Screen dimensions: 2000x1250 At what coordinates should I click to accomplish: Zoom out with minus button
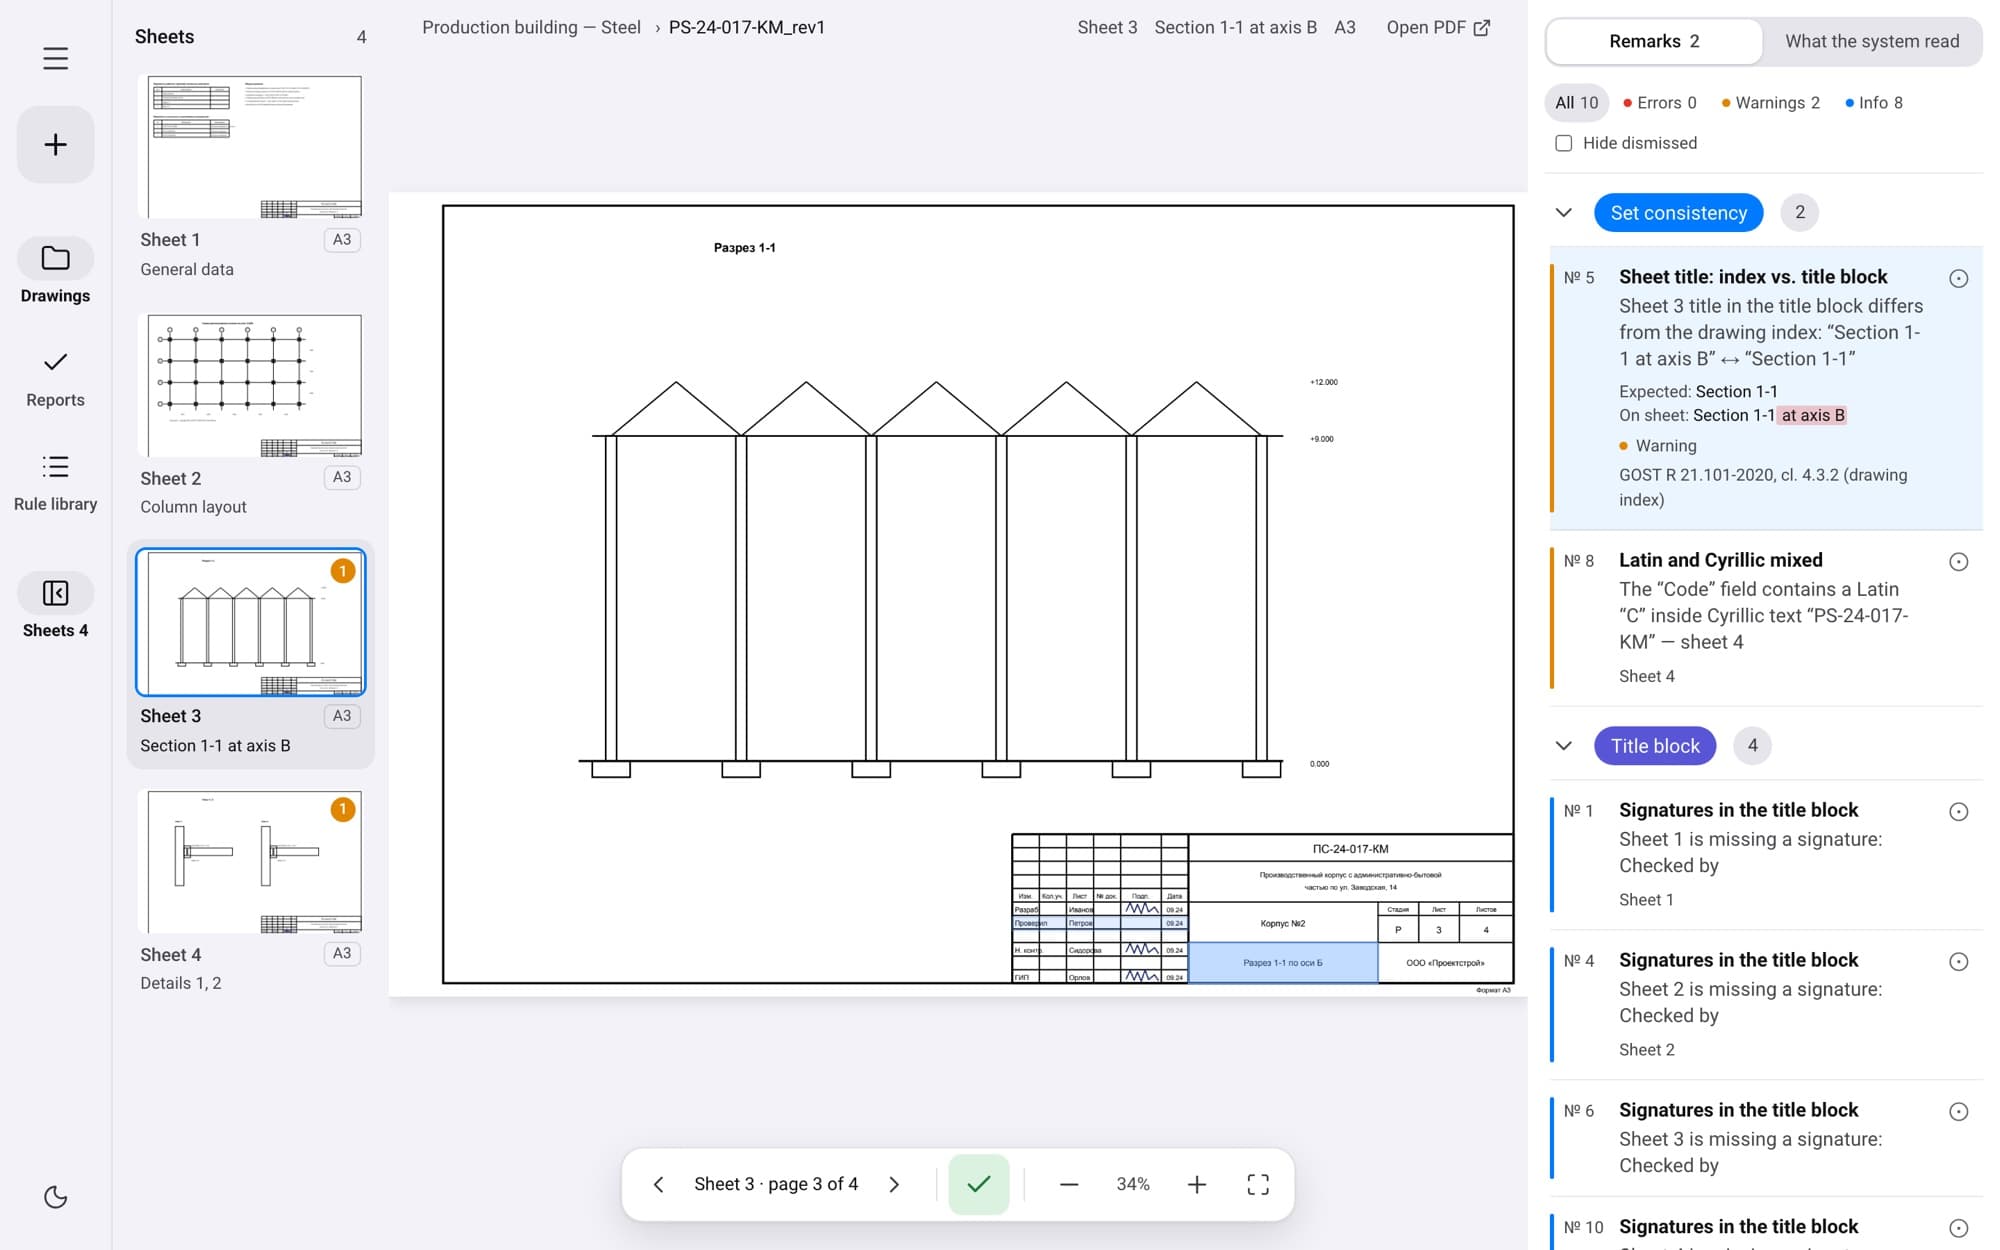pos(1069,1184)
